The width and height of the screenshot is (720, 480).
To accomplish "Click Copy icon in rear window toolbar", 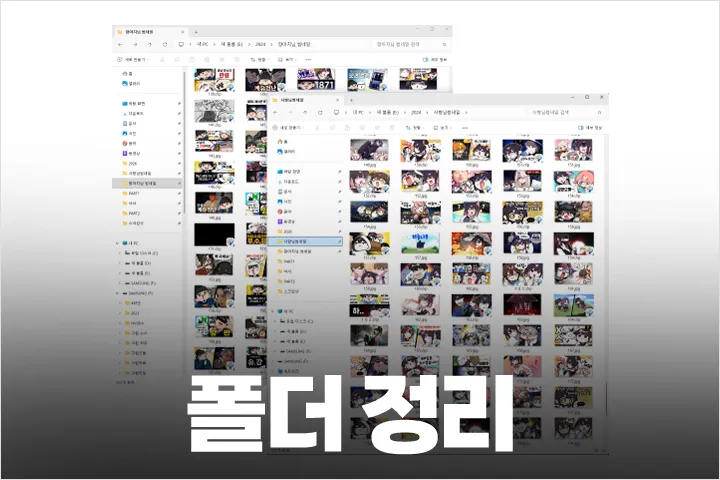I will click(x=177, y=60).
